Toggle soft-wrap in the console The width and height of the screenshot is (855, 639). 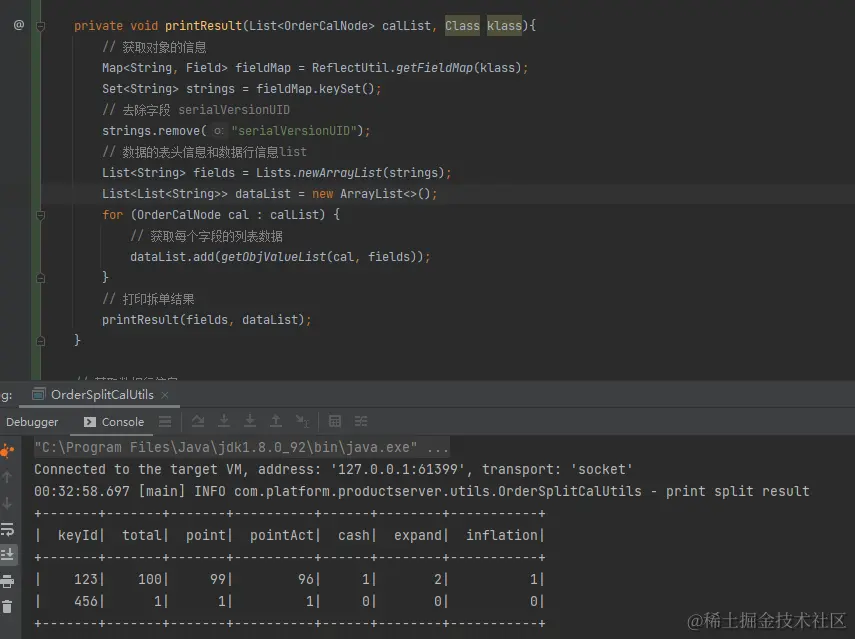pyautogui.click(x=7, y=529)
